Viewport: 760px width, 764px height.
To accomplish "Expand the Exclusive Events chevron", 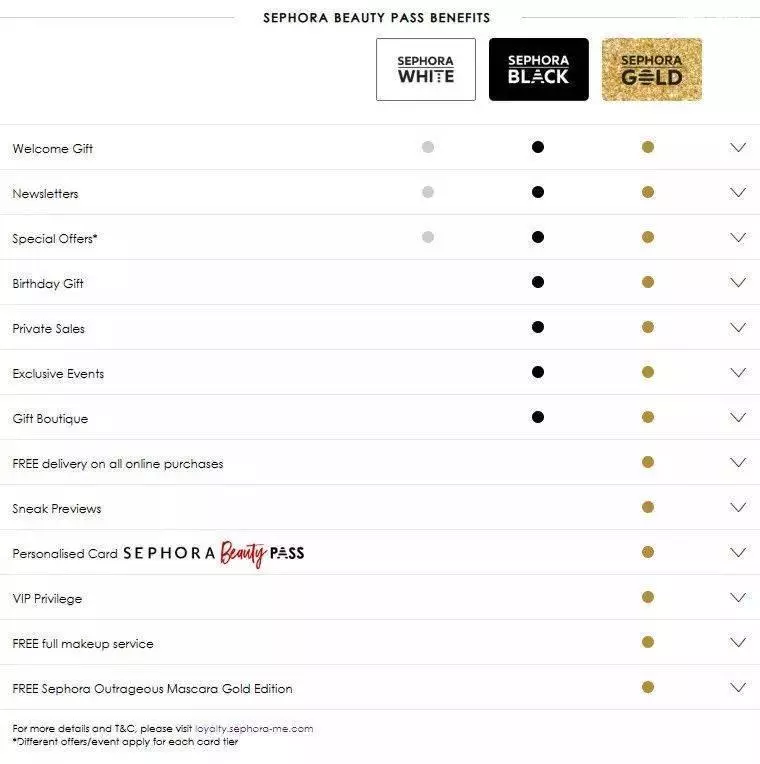I will coord(738,372).
